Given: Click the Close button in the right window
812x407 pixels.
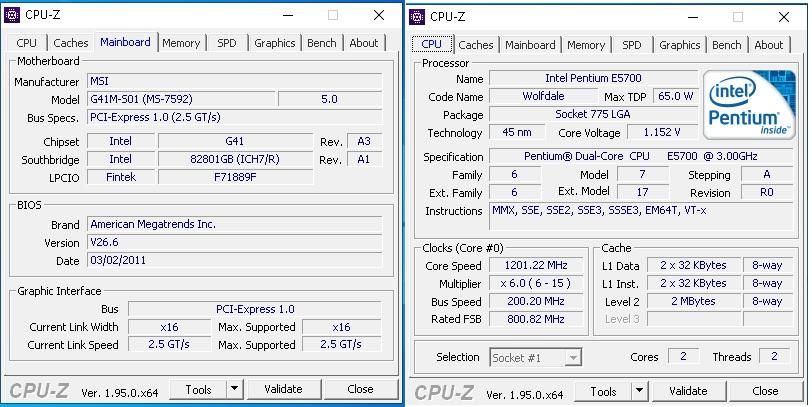Looking at the screenshot, I should 765,392.
